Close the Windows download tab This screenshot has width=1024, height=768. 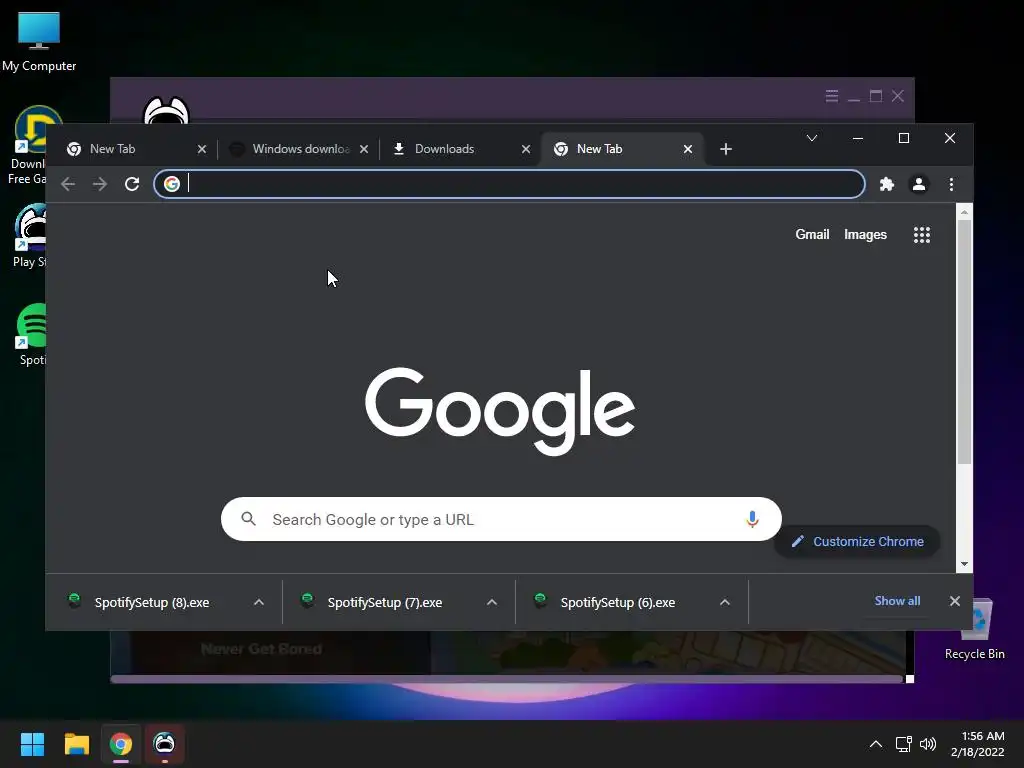click(x=364, y=149)
